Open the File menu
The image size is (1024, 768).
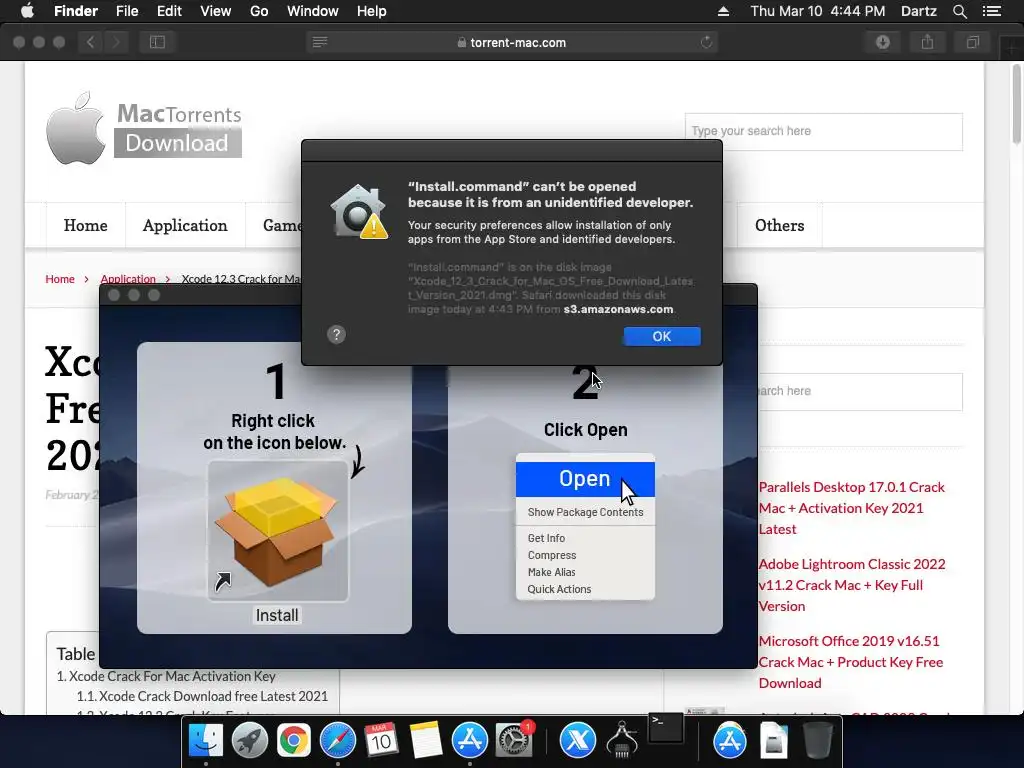(x=127, y=11)
